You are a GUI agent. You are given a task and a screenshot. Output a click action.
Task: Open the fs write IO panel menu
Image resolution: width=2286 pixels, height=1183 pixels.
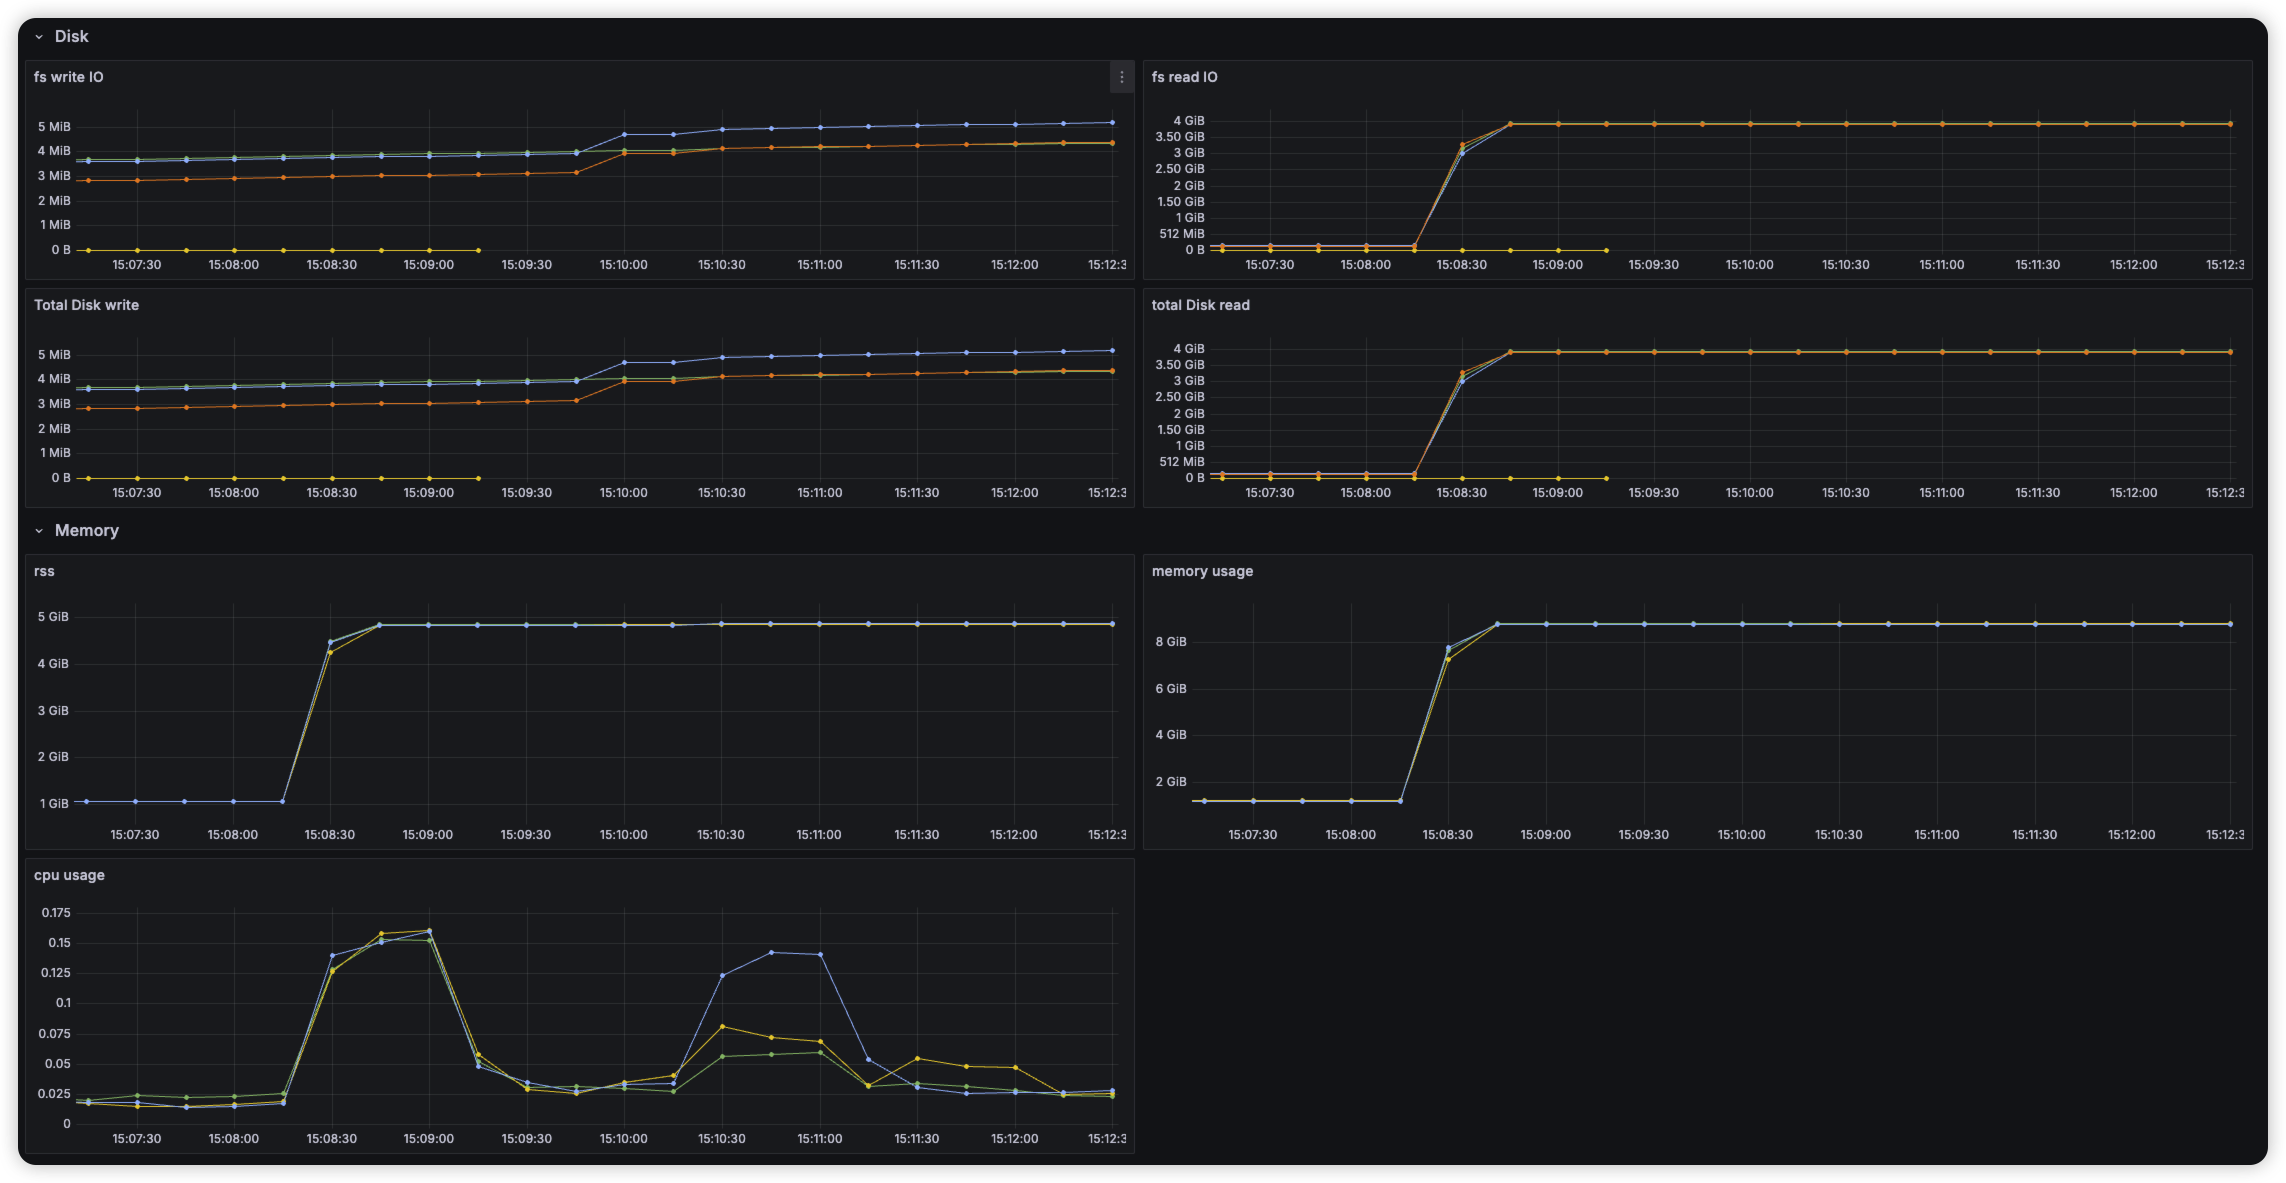click(1121, 77)
